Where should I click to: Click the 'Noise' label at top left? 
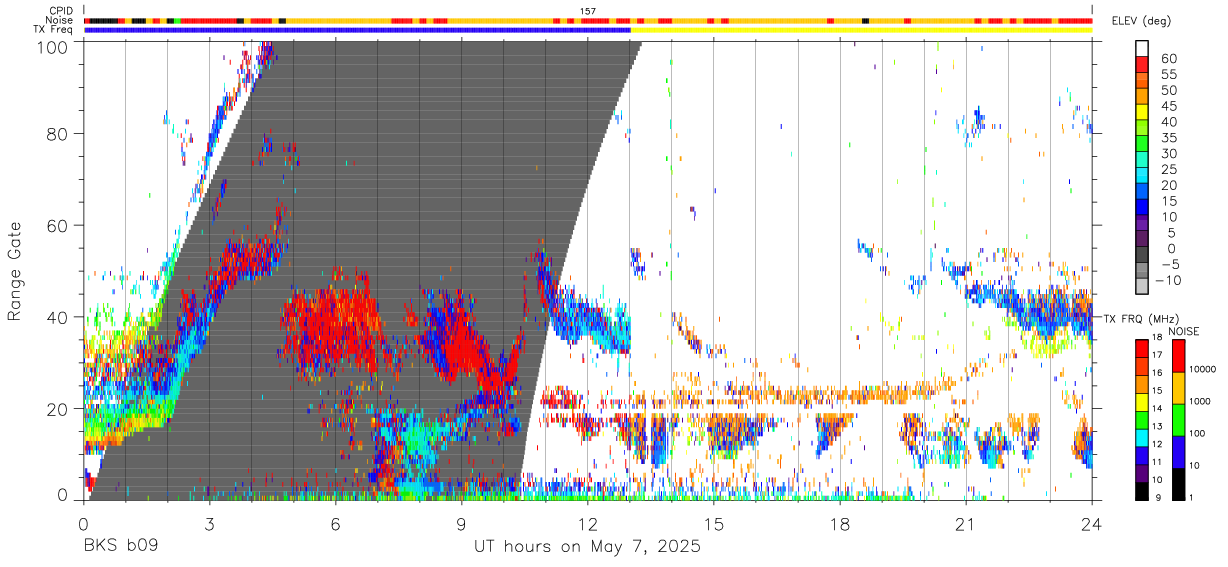pos(58,20)
